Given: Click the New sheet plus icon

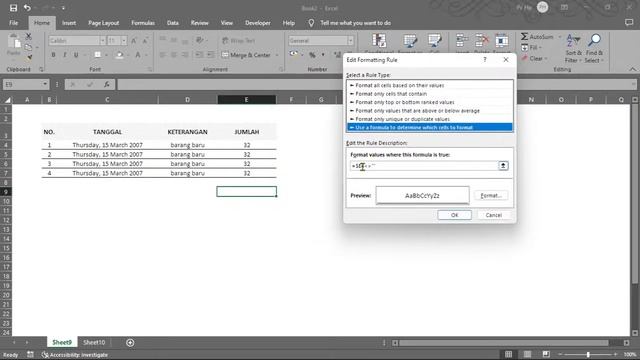Looking at the screenshot, I should (x=130, y=343).
